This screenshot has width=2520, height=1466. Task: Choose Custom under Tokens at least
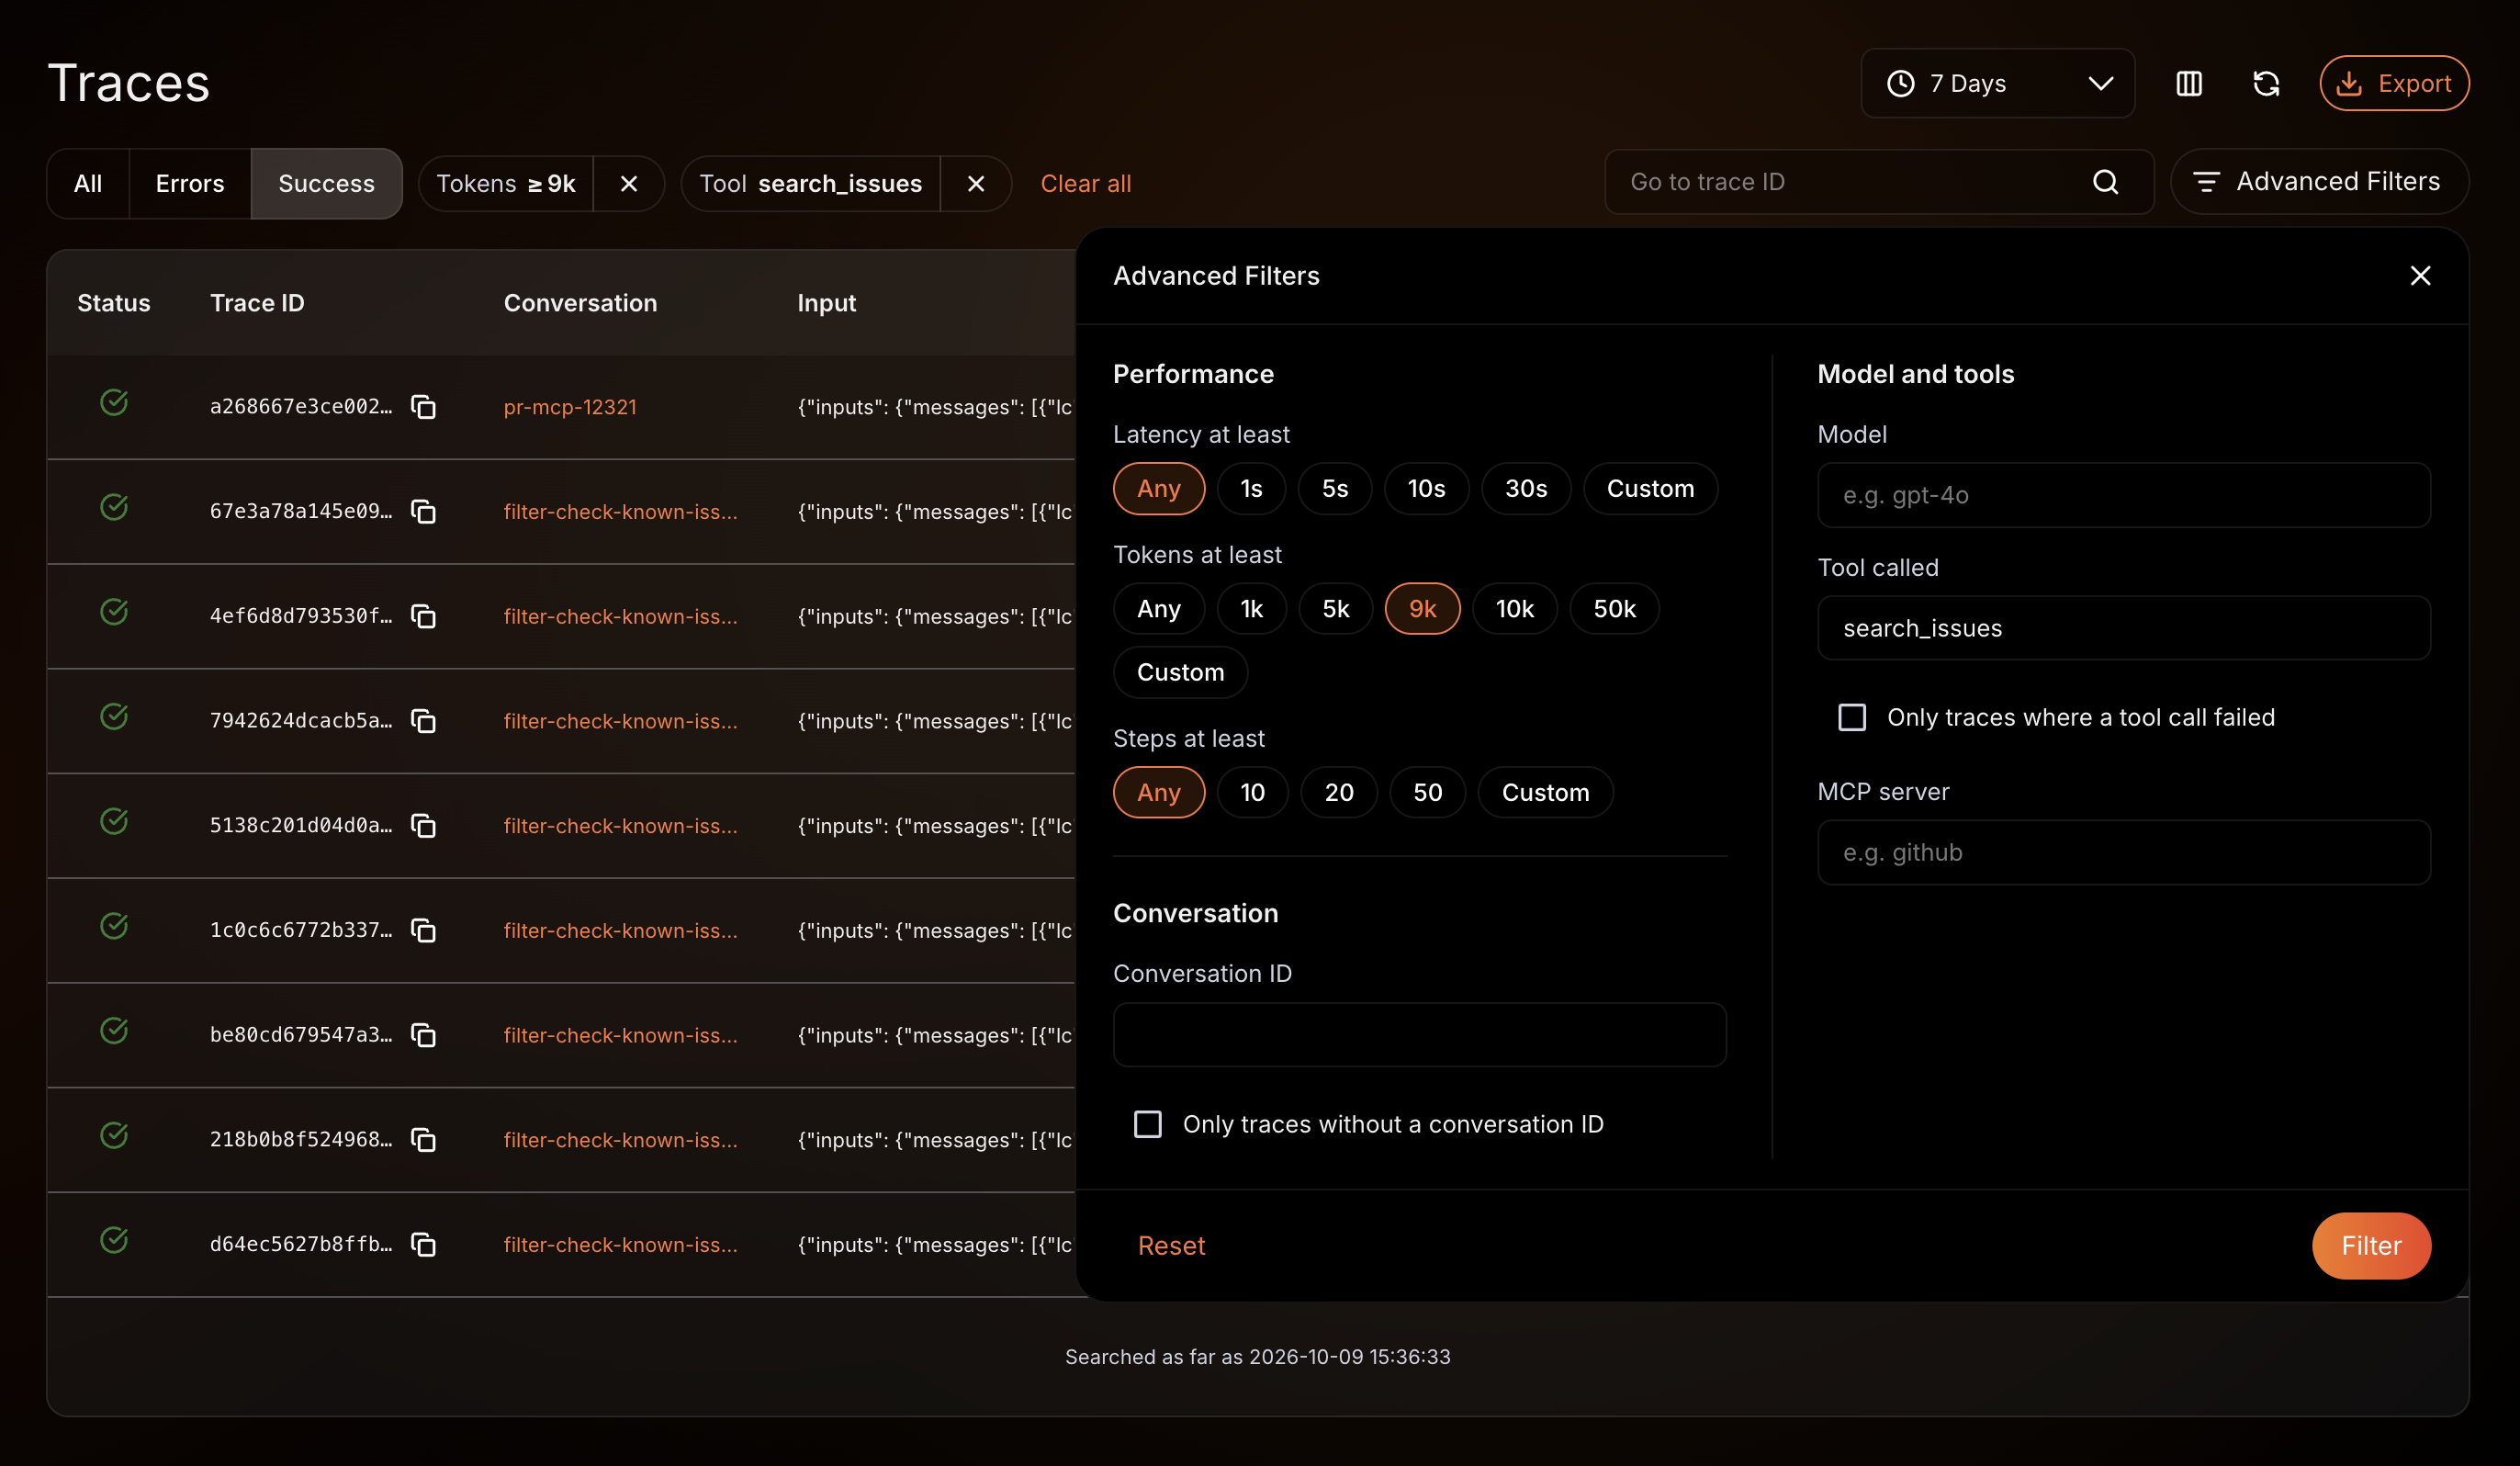coord(1181,673)
